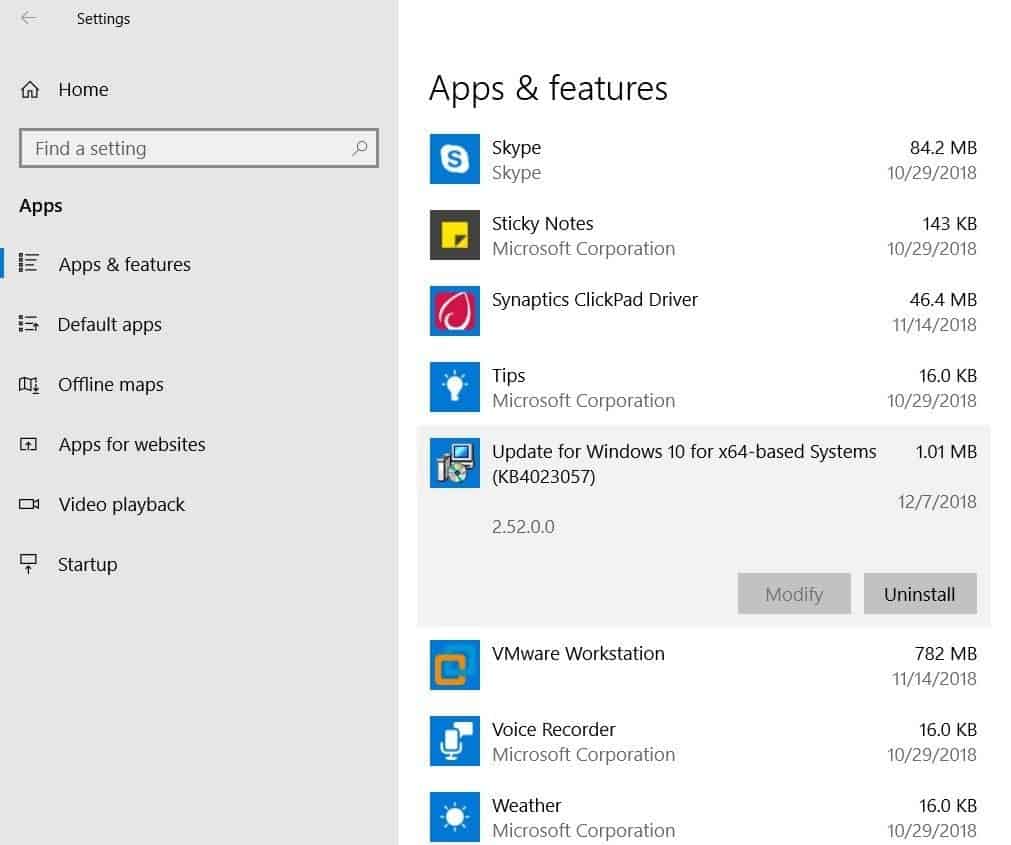Click the 782 MB VMware size
The image size is (1011, 845).
pos(945,654)
